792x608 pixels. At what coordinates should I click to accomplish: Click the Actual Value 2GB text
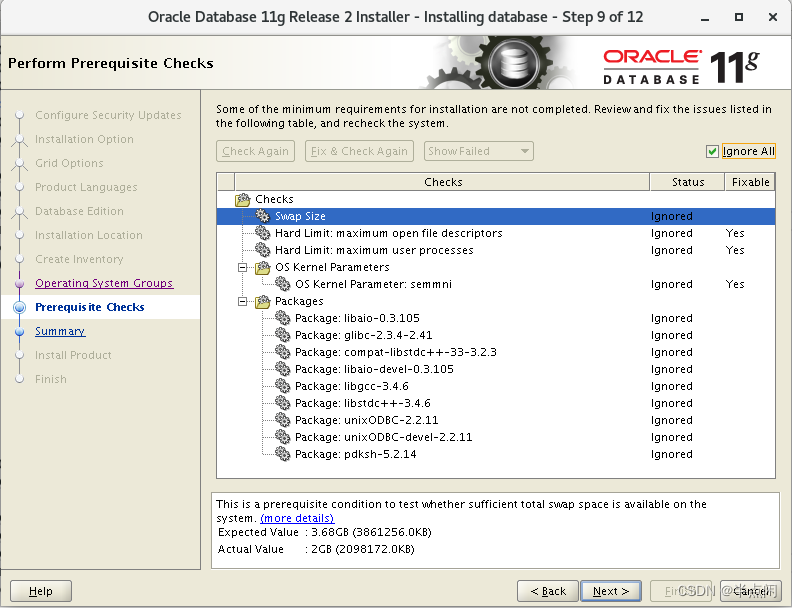click(316, 549)
